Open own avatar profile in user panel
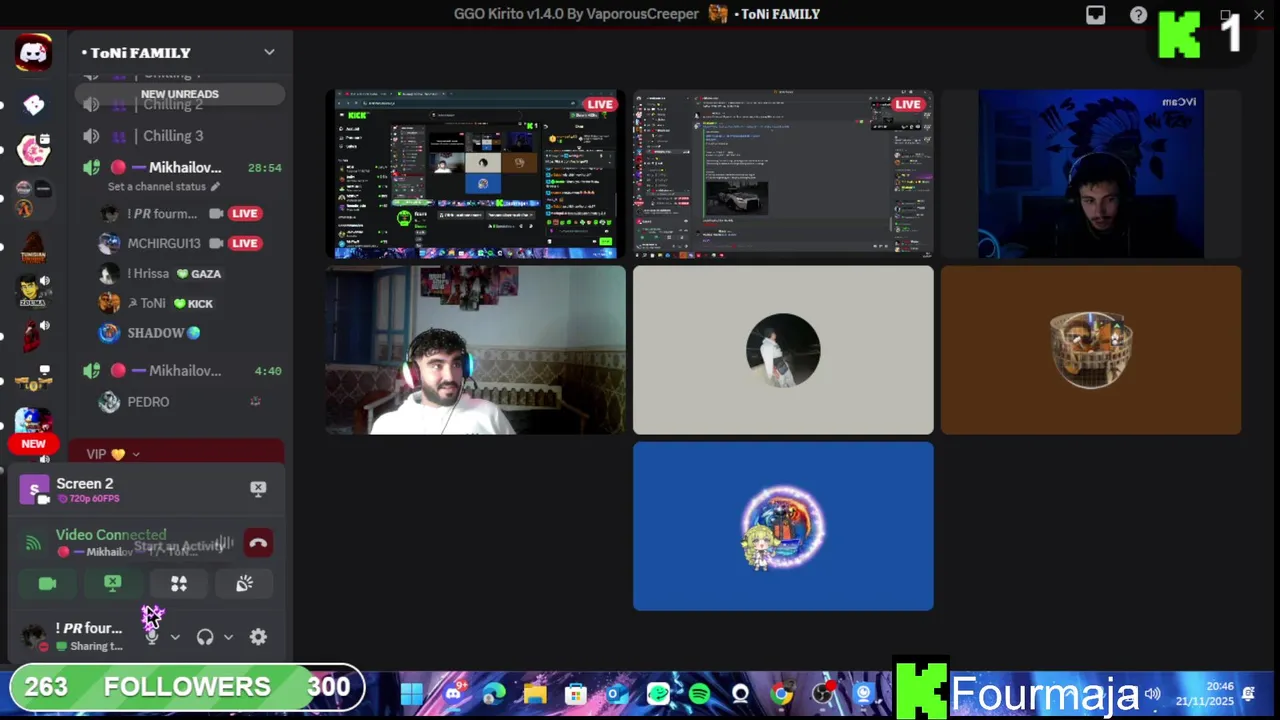Screen dimensions: 1280x720 34,637
